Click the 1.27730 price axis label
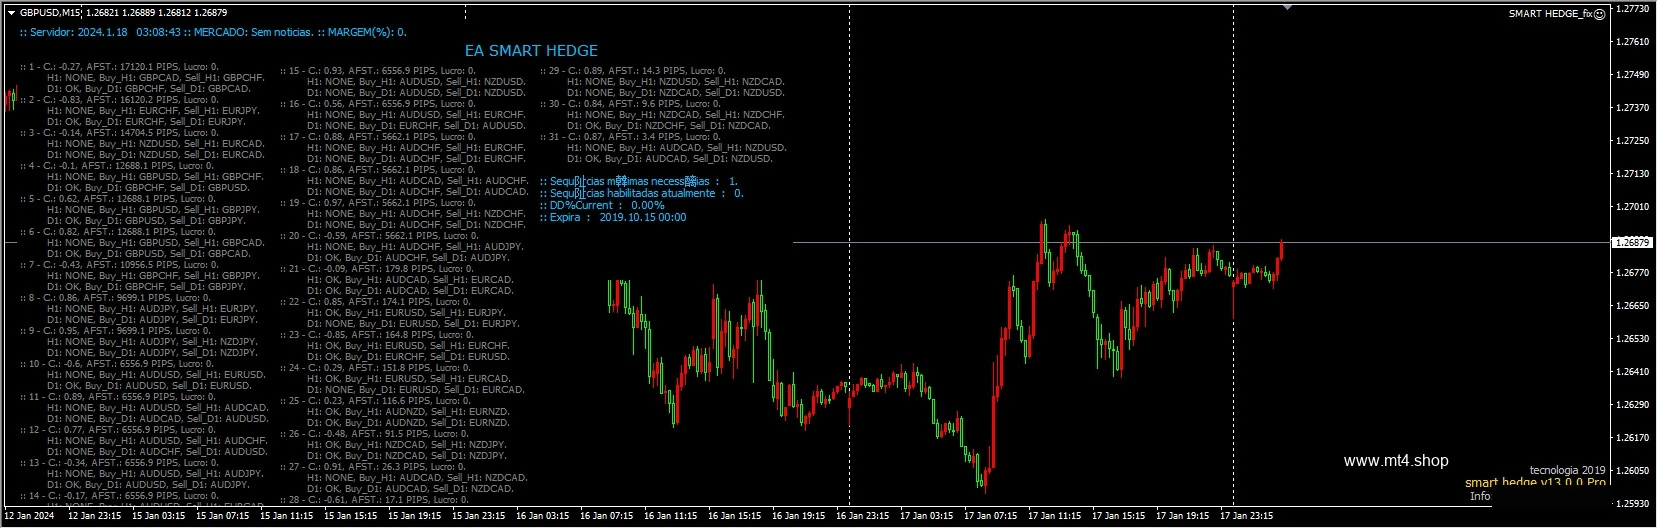This screenshot has width=1658, height=529. point(1633,9)
